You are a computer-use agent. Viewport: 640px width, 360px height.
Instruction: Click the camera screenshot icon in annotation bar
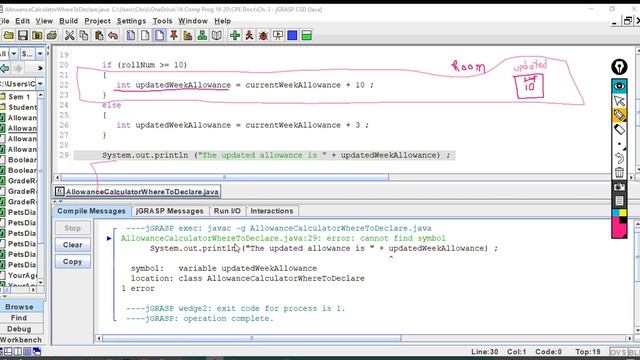[619, 187]
